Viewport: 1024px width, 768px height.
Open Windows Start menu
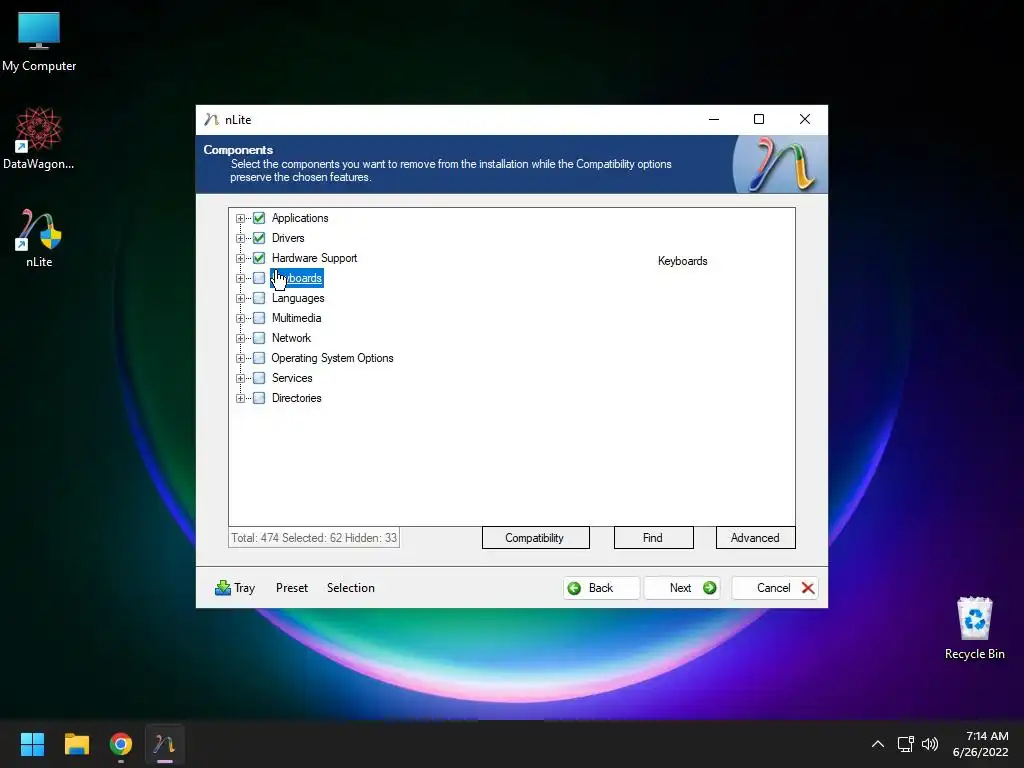click(x=32, y=744)
